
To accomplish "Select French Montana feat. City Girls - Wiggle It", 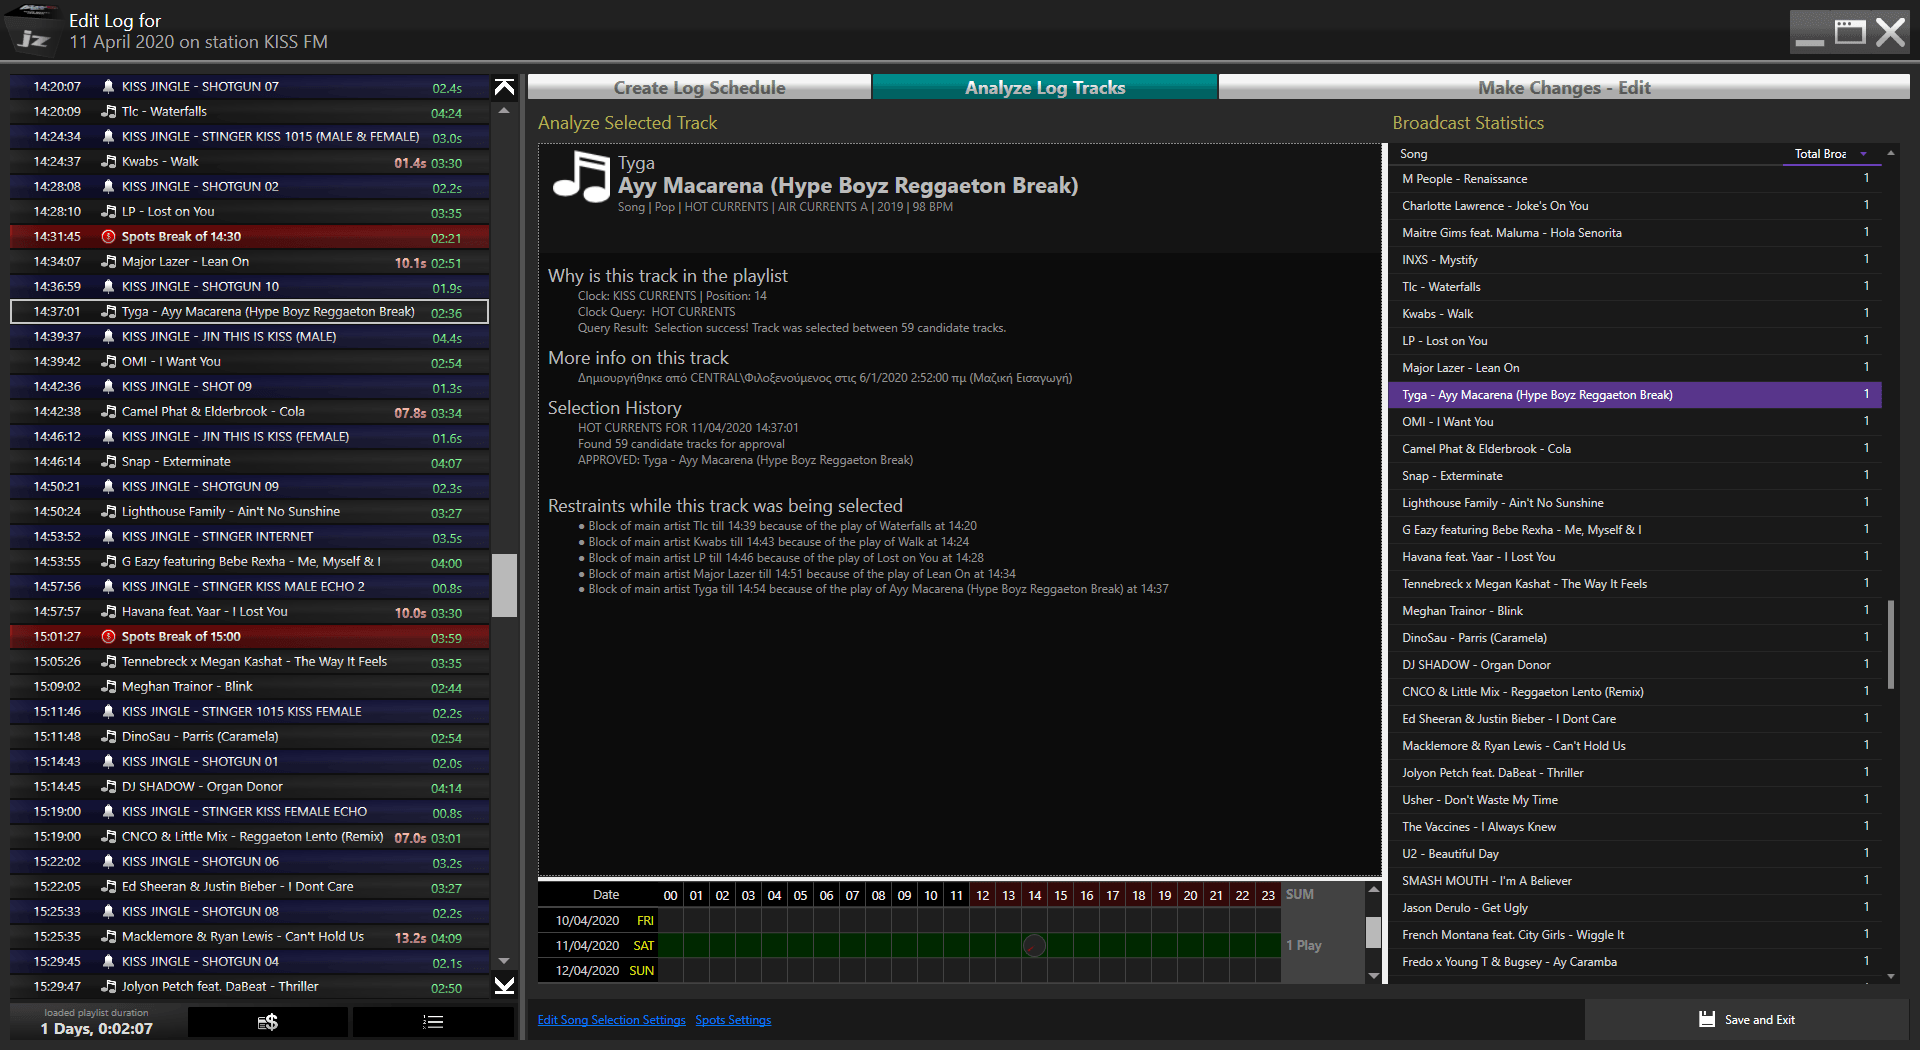I will (x=1636, y=935).
